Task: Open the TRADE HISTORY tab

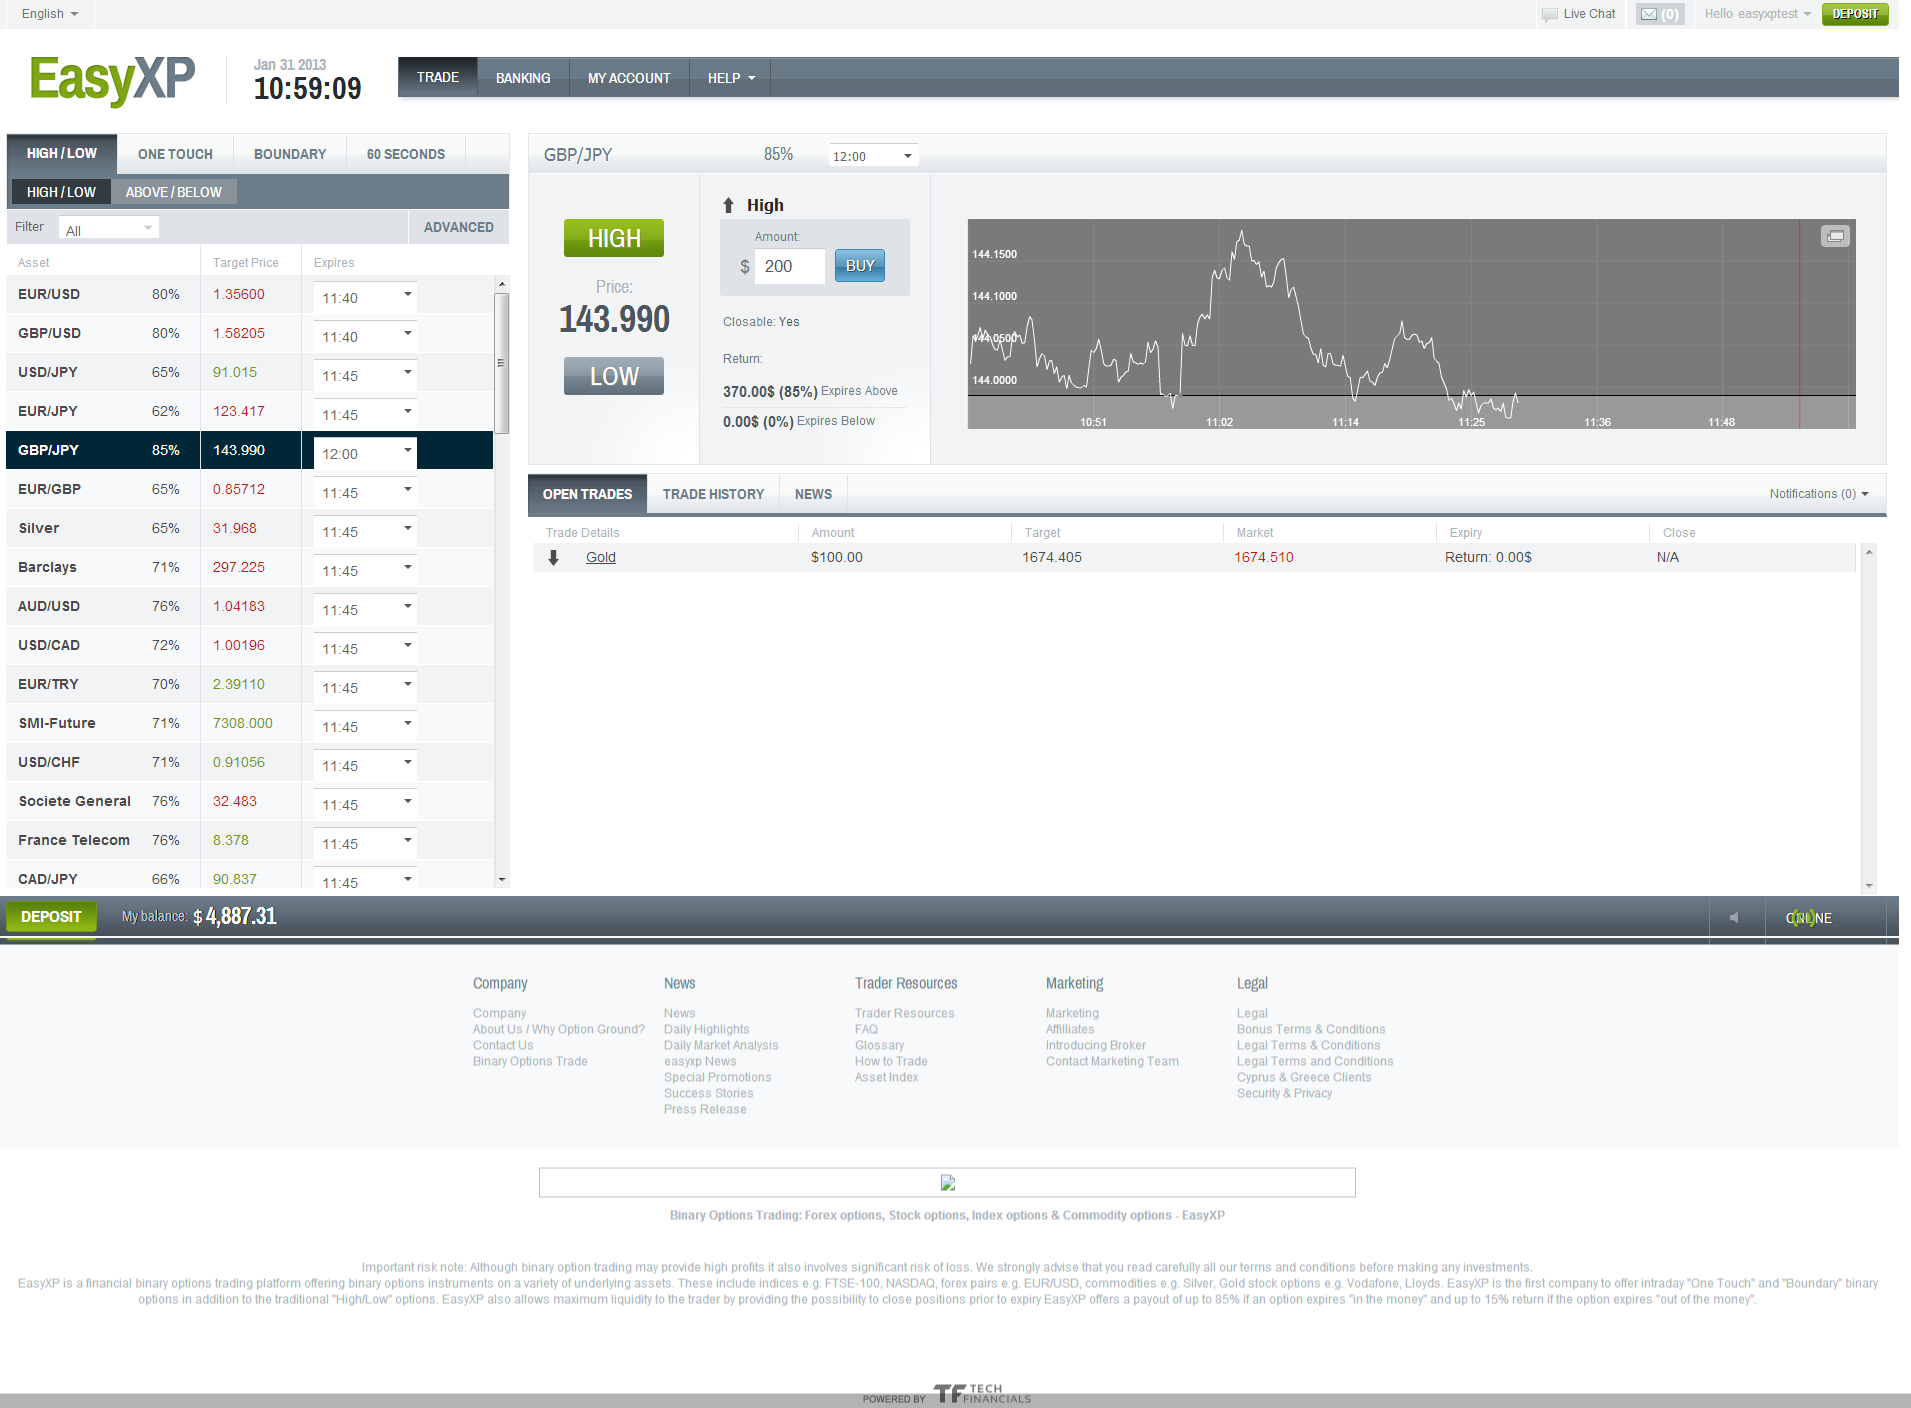Action: 713,494
